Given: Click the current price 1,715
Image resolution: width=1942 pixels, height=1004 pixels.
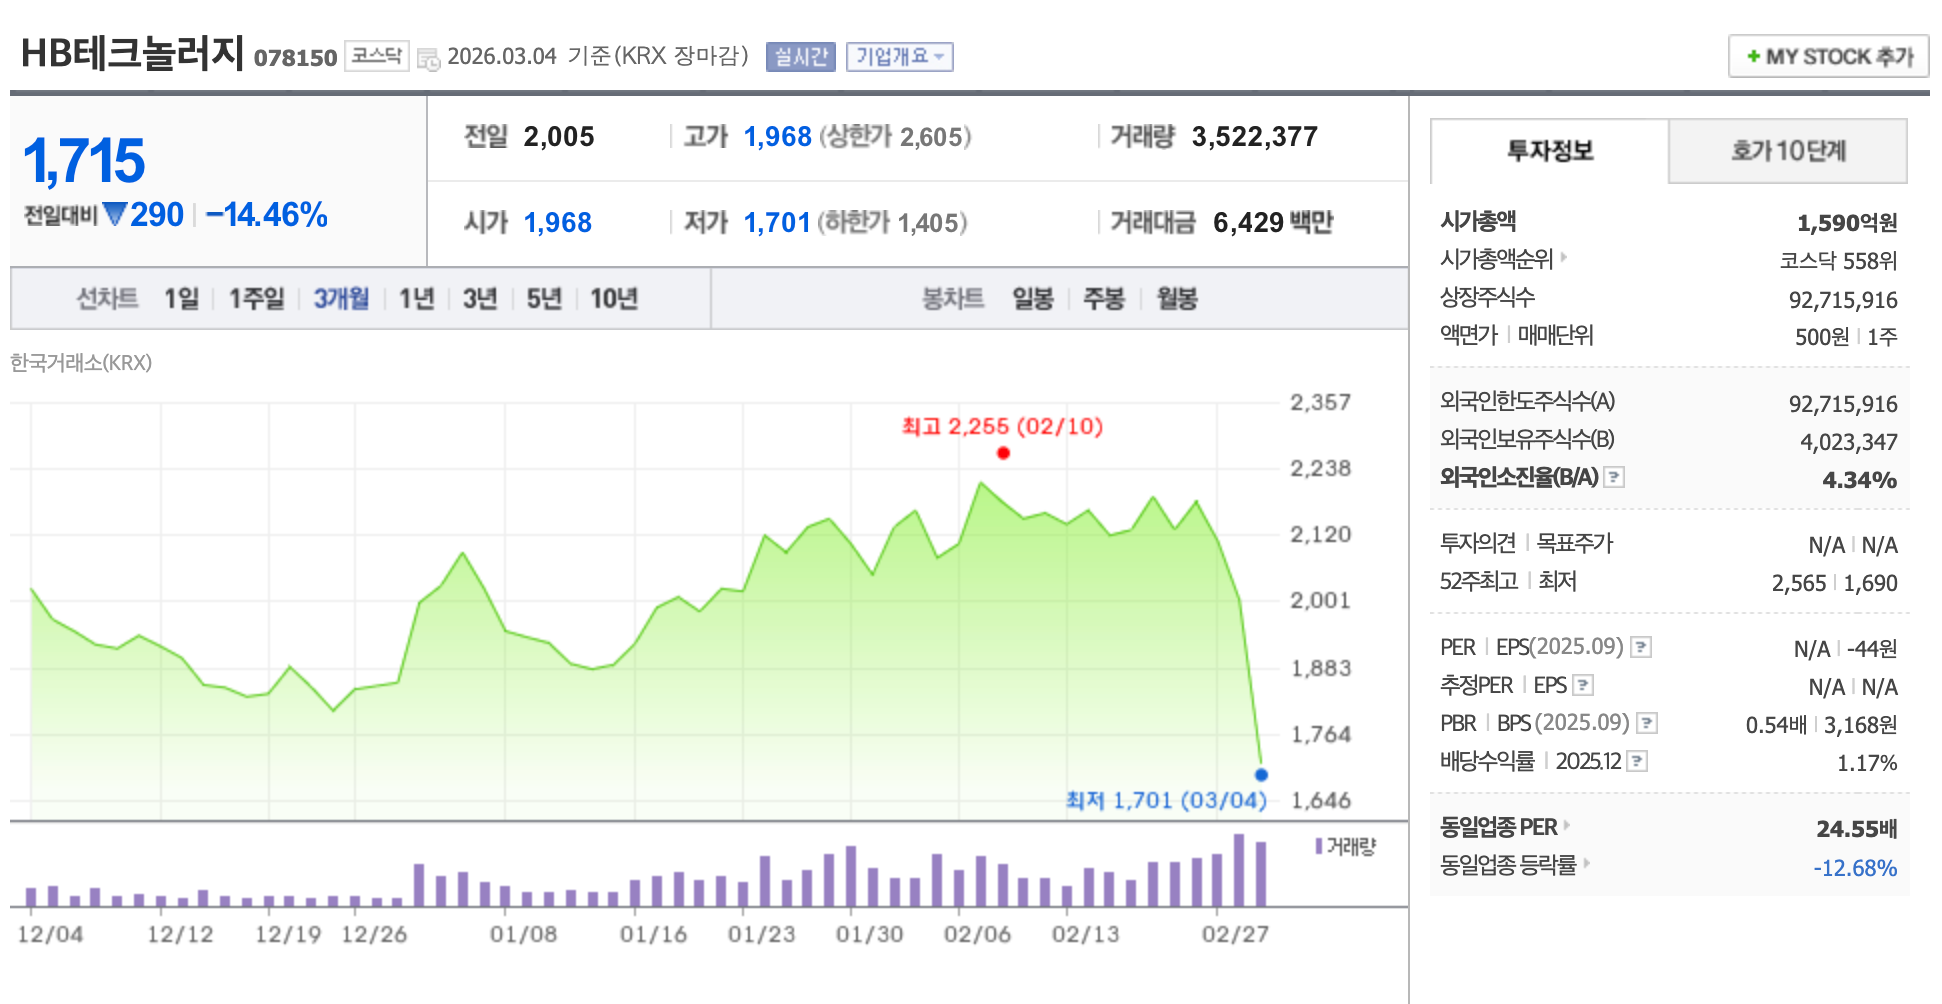Looking at the screenshot, I should click(84, 161).
